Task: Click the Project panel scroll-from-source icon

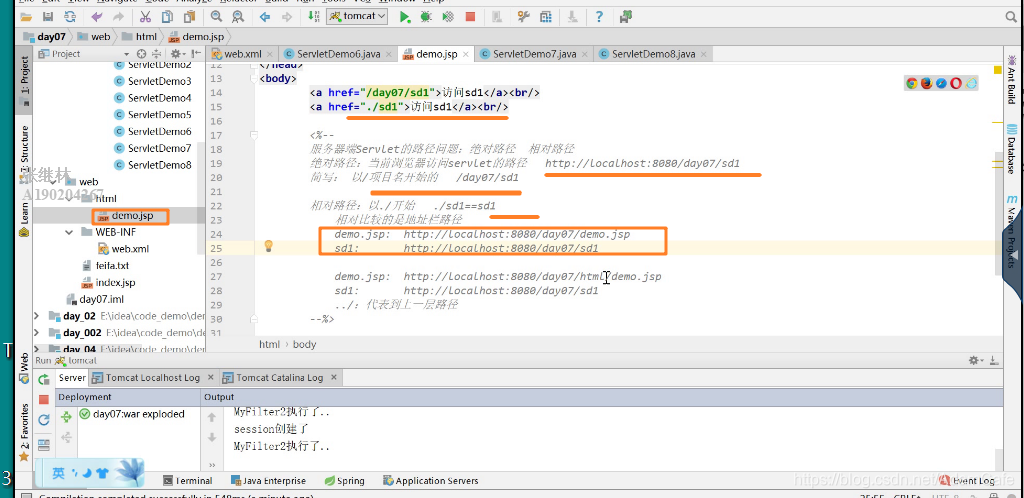Action: 141,54
